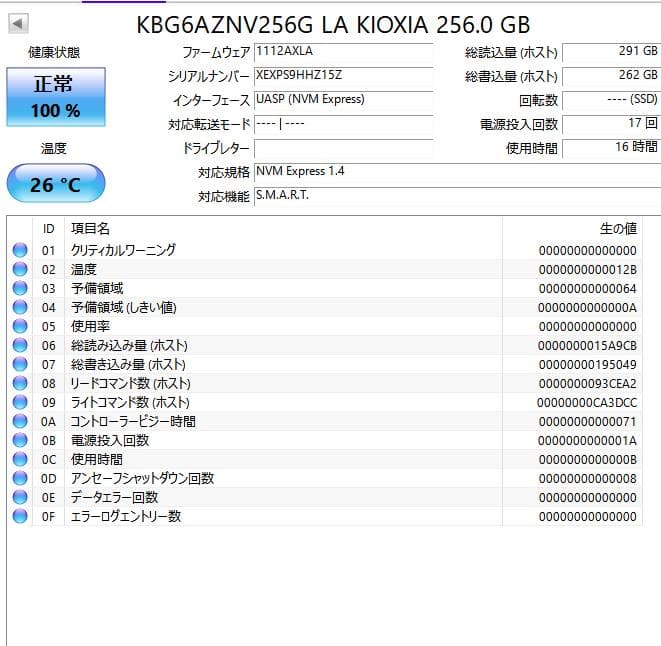Click the 総書込量 (ホスト) value 262 GB

tap(611, 76)
